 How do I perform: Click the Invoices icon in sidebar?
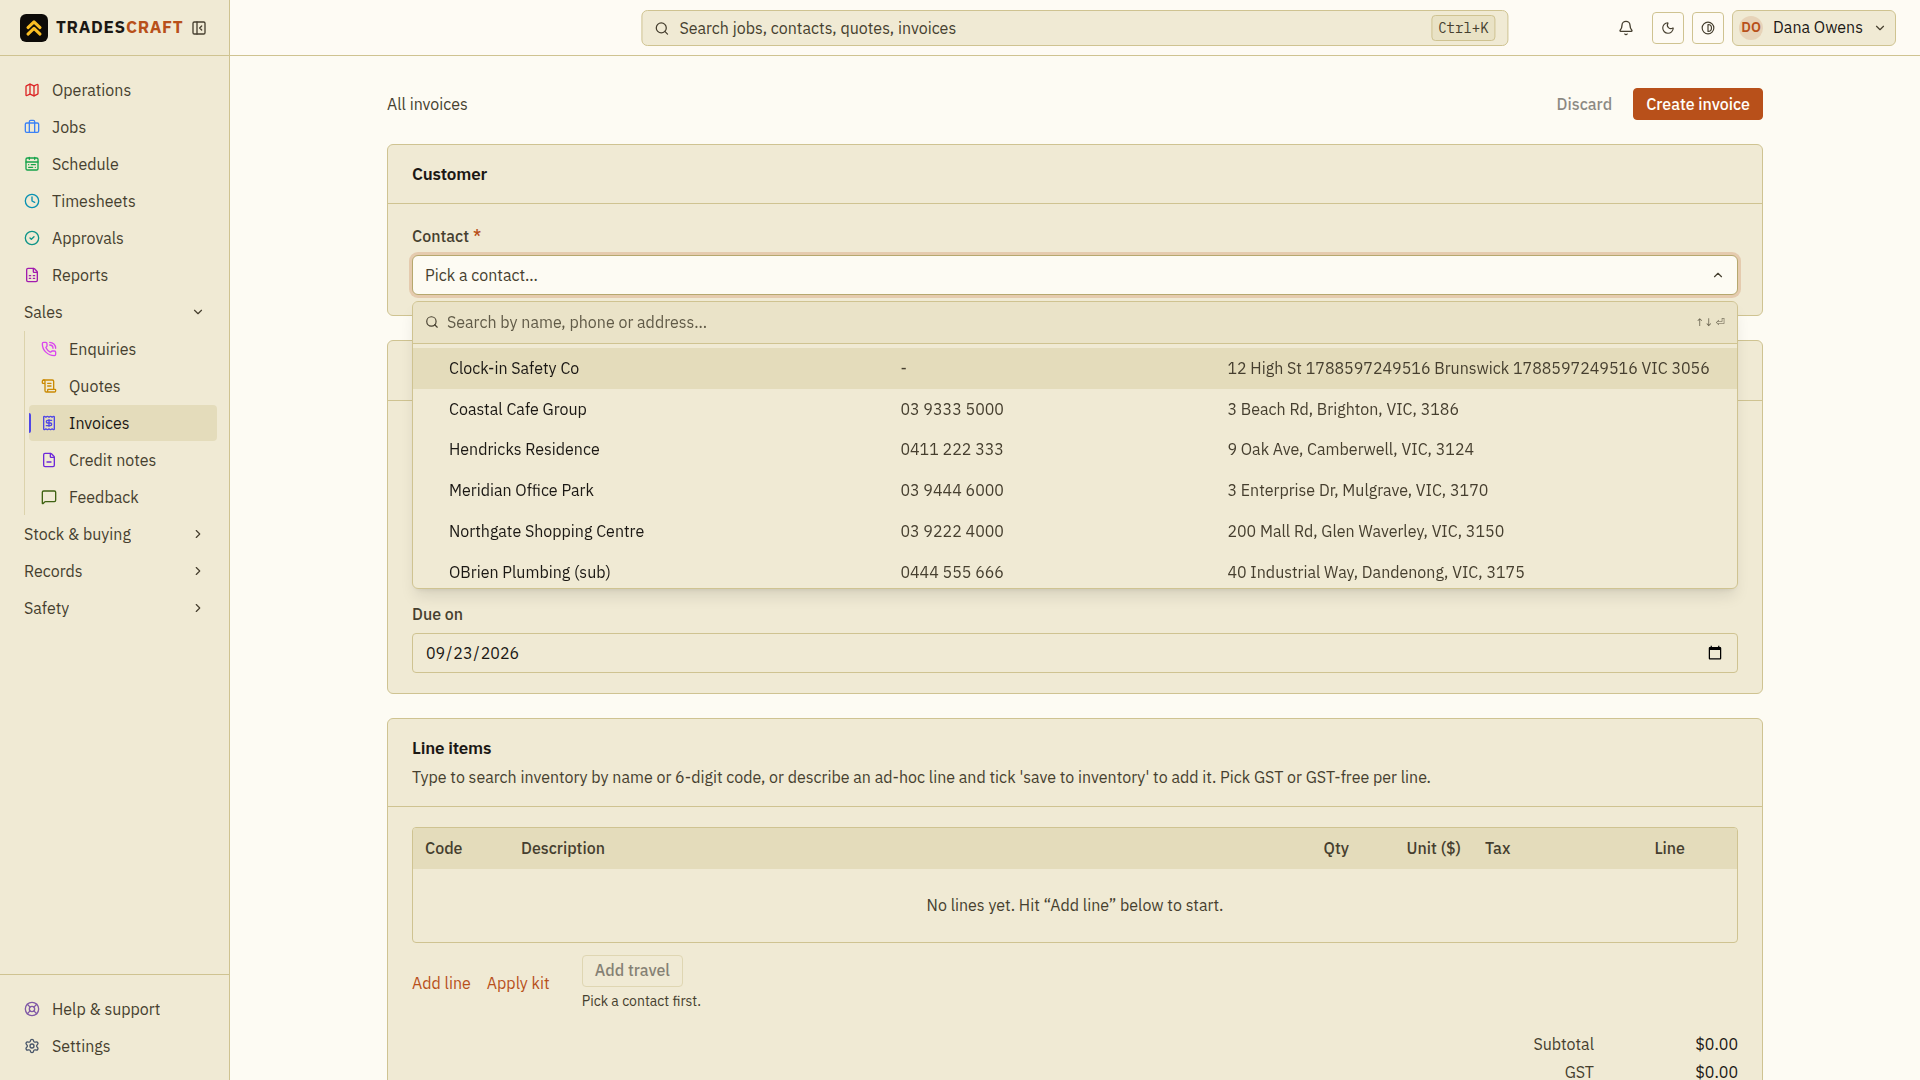coord(49,423)
